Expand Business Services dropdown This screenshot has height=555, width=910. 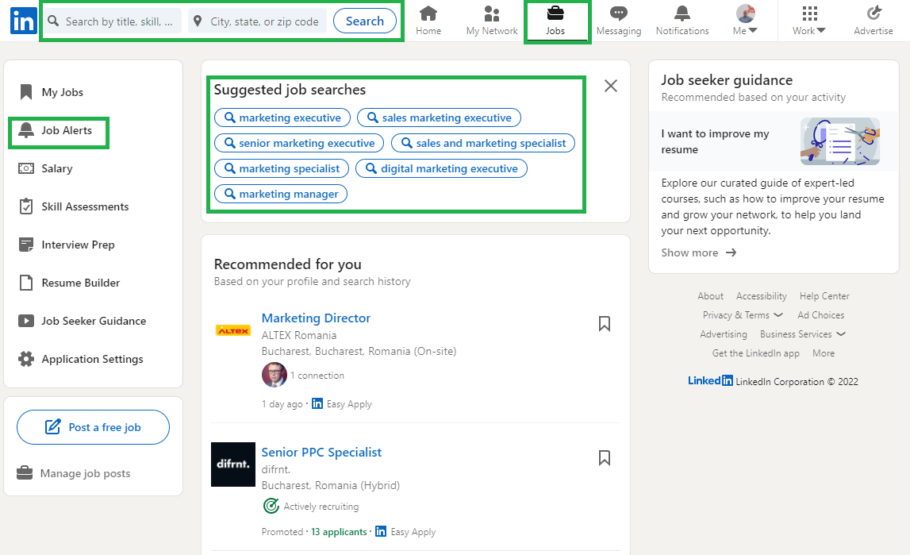(x=803, y=334)
